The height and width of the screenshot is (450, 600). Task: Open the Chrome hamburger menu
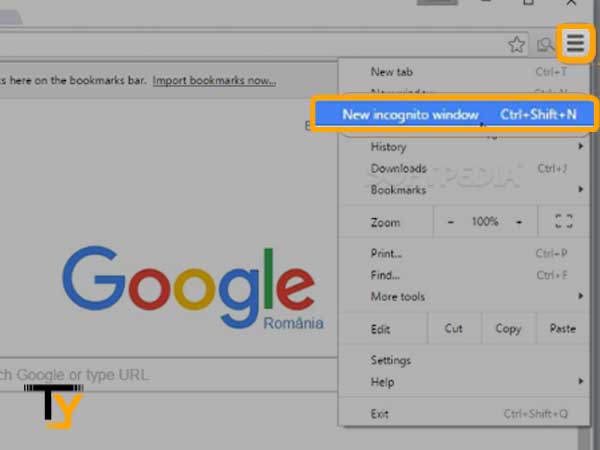click(575, 43)
